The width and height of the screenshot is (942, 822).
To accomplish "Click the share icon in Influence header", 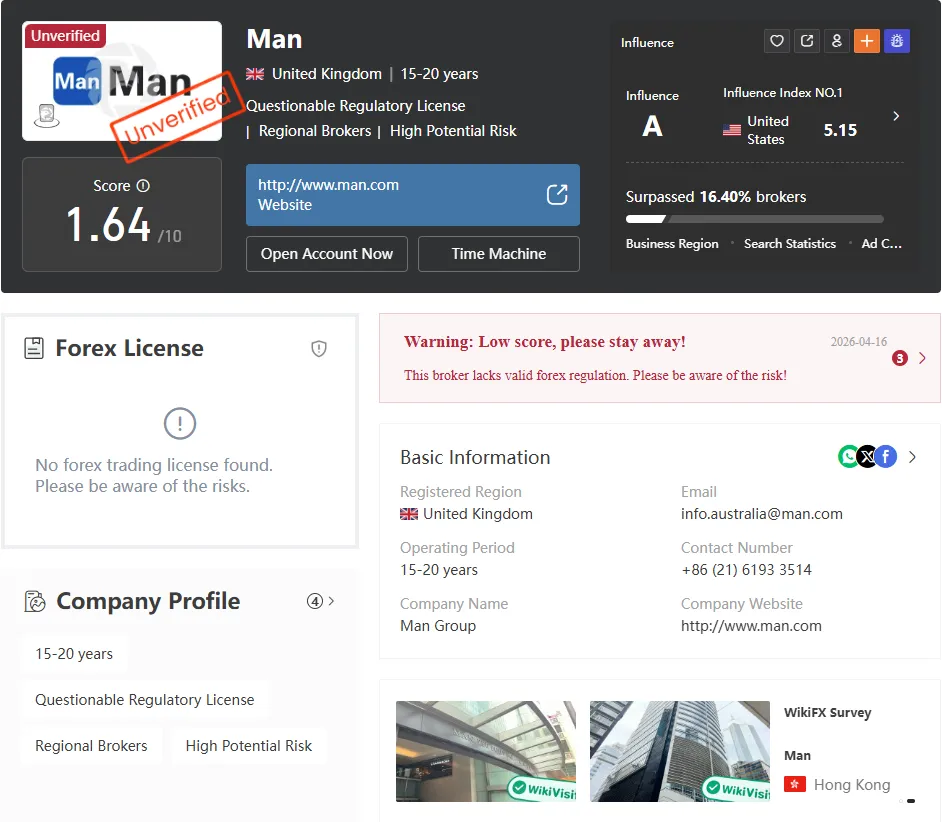I will (x=807, y=41).
